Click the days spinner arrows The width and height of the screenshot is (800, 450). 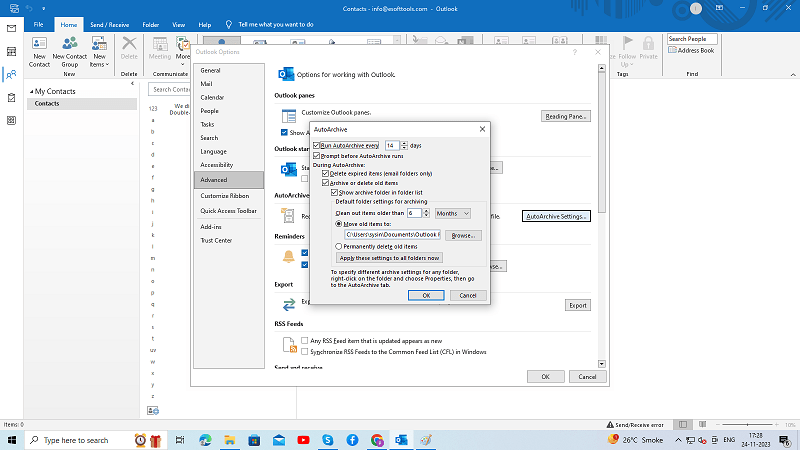(404, 145)
